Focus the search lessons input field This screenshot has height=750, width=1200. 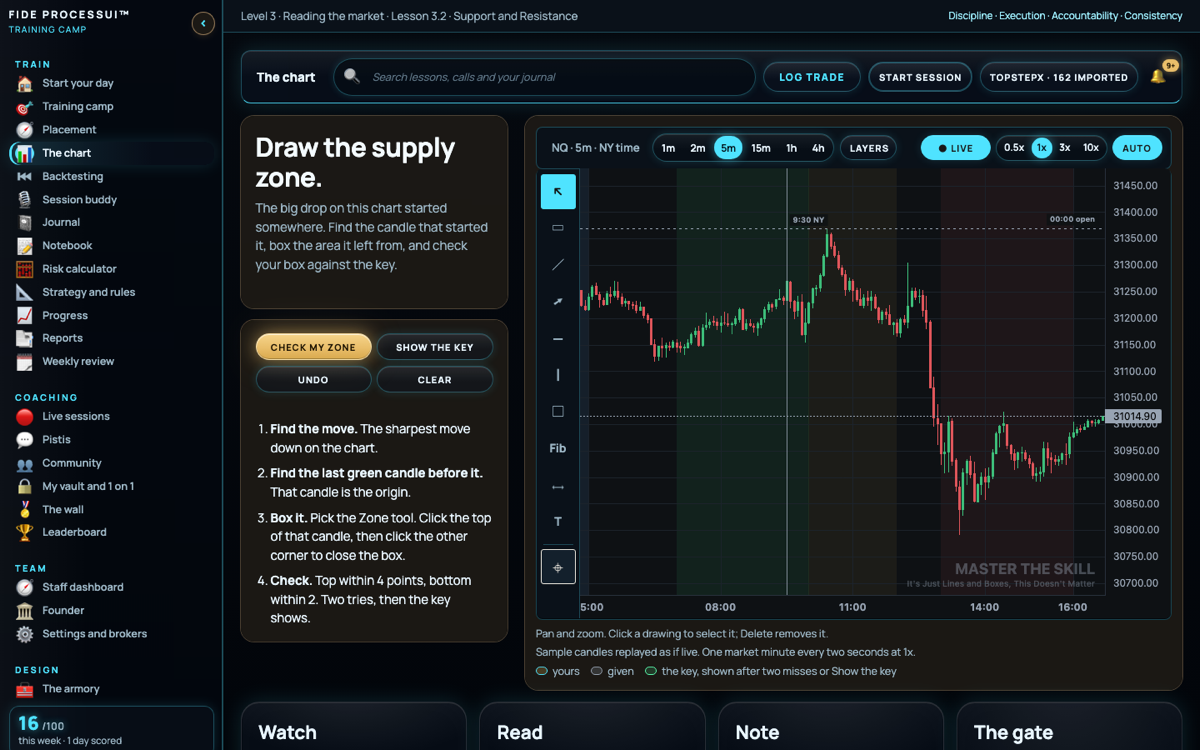click(544, 77)
